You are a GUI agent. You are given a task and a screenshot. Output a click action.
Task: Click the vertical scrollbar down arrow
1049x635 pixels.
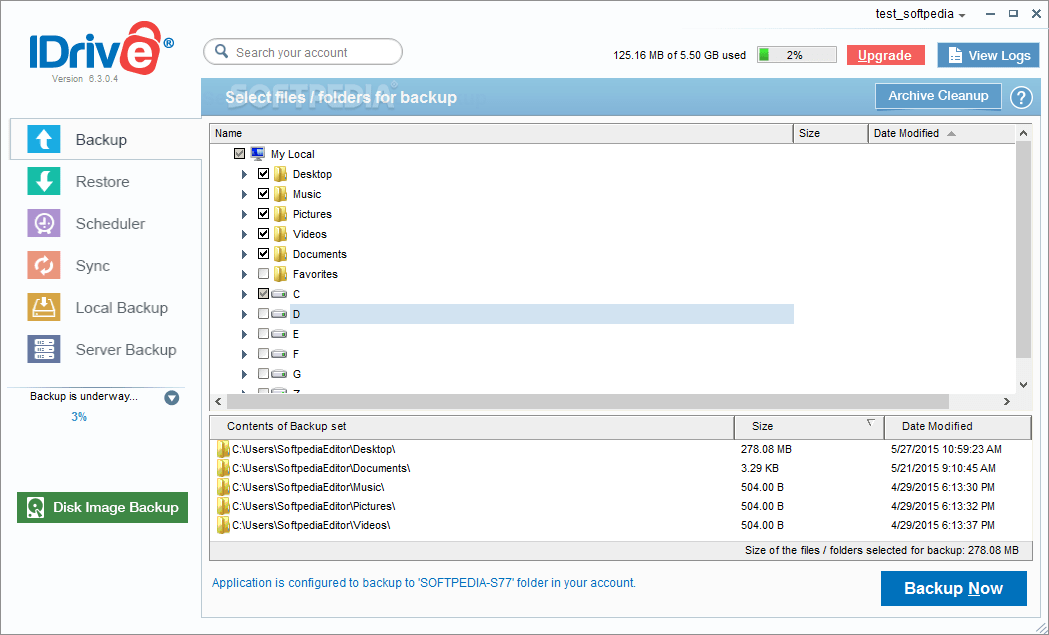[x=1023, y=384]
